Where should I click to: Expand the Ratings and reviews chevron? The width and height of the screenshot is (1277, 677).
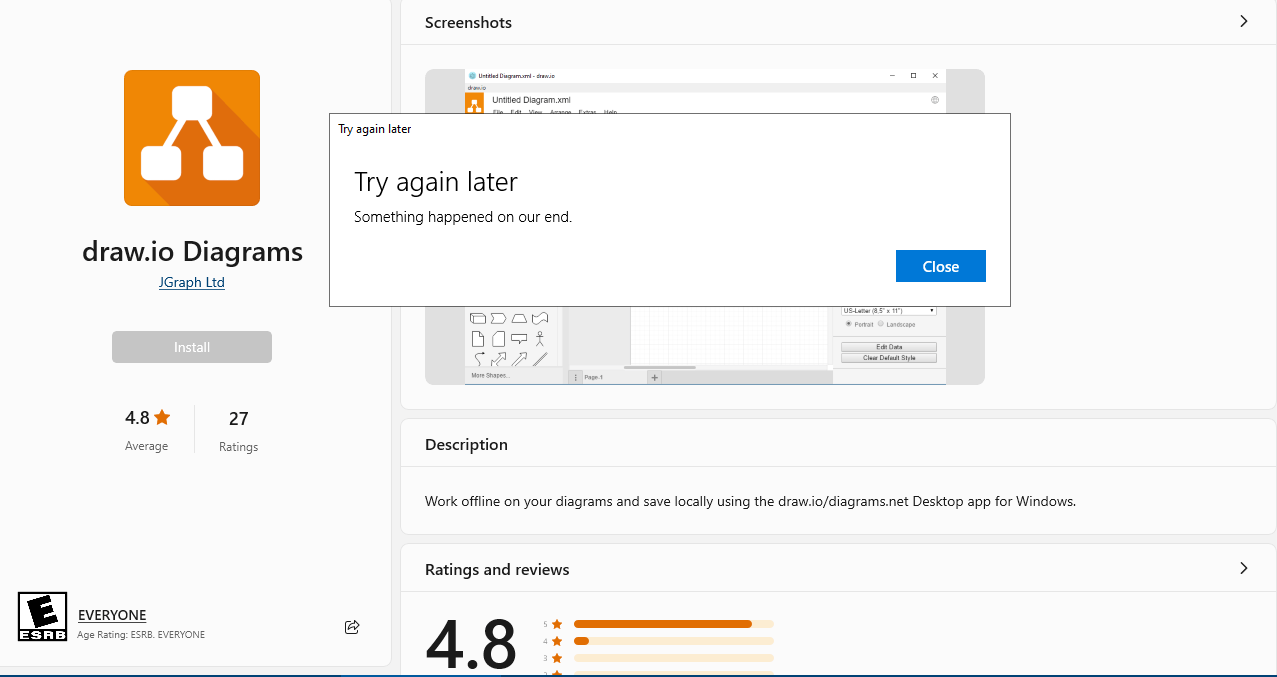pos(1244,568)
